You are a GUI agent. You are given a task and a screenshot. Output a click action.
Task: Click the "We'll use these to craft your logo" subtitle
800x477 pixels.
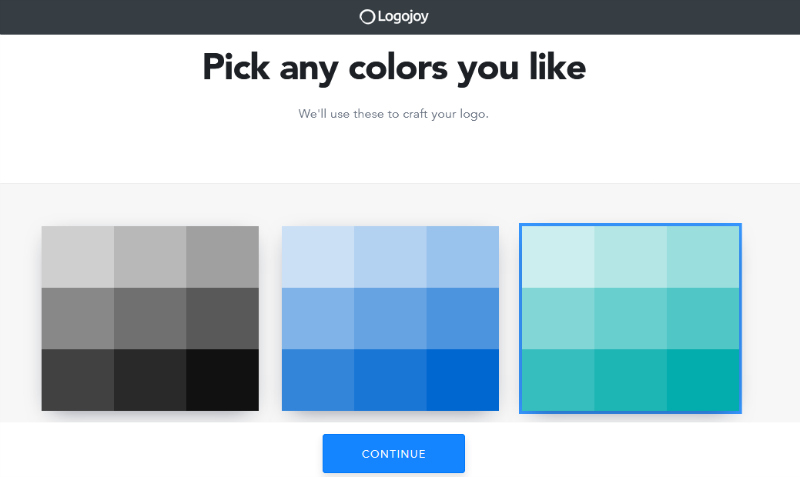click(x=393, y=114)
